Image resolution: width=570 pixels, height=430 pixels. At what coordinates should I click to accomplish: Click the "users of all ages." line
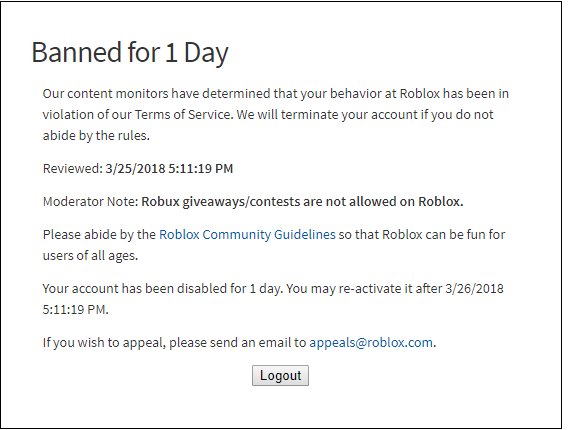tap(91, 256)
